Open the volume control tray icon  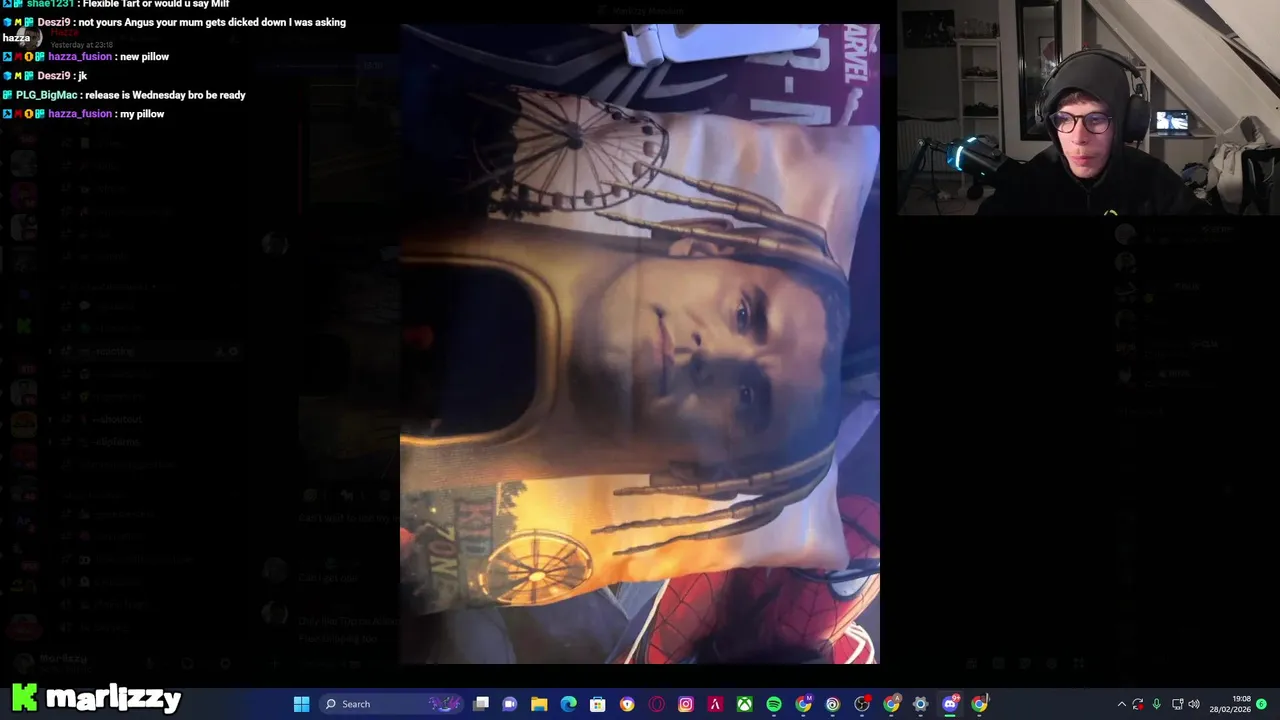pos(1194,704)
